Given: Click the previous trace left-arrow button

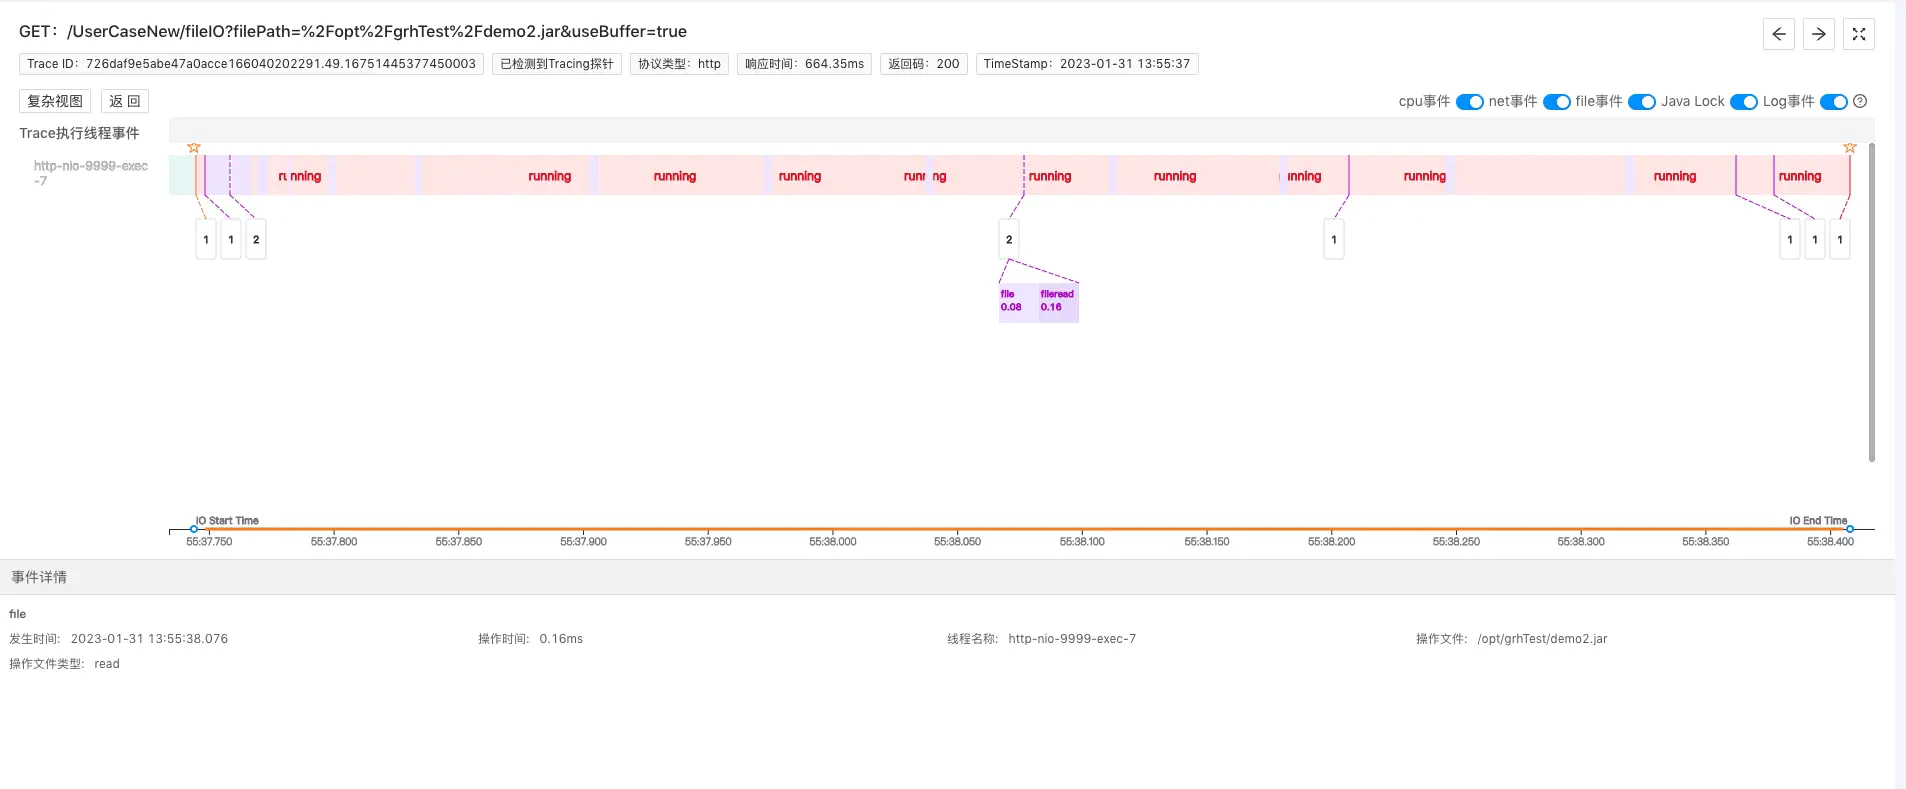Looking at the screenshot, I should tap(1778, 34).
